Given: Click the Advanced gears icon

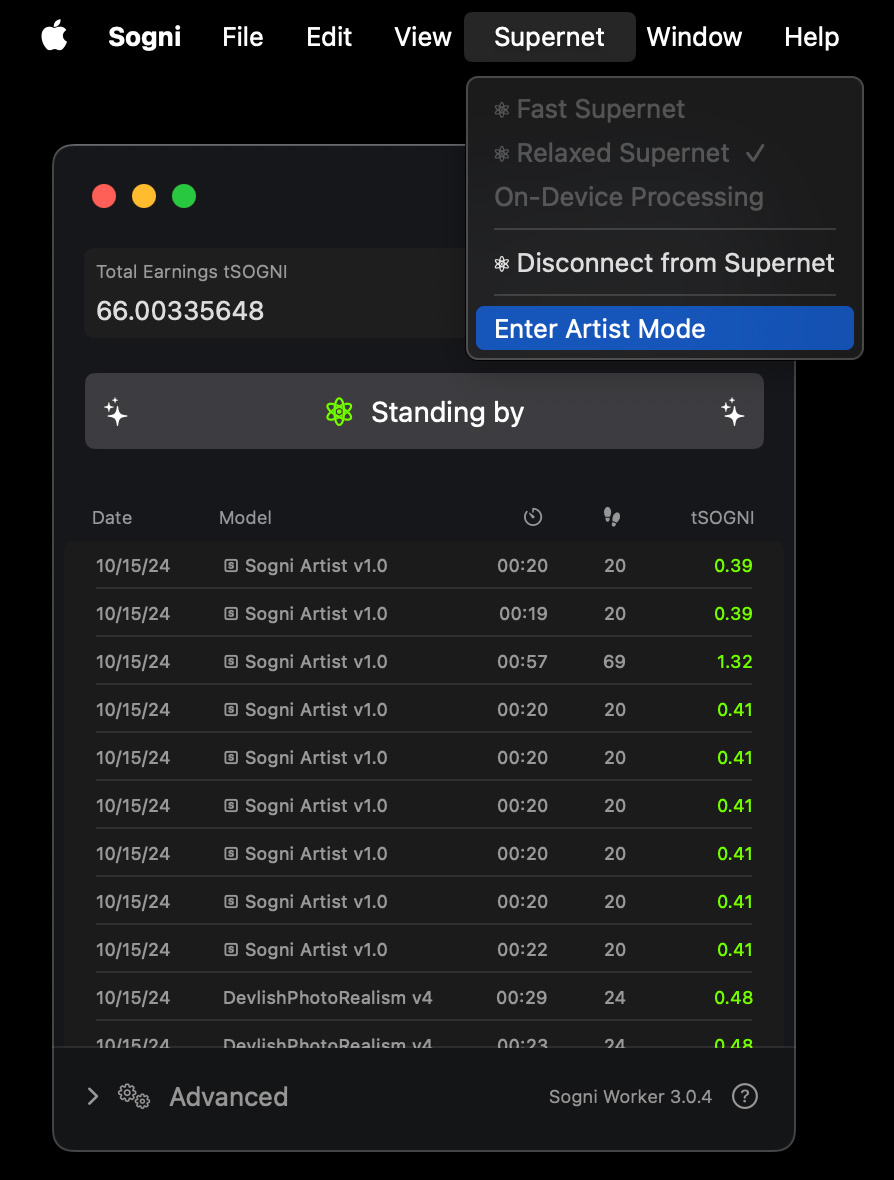Looking at the screenshot, I should [134, 1096].
